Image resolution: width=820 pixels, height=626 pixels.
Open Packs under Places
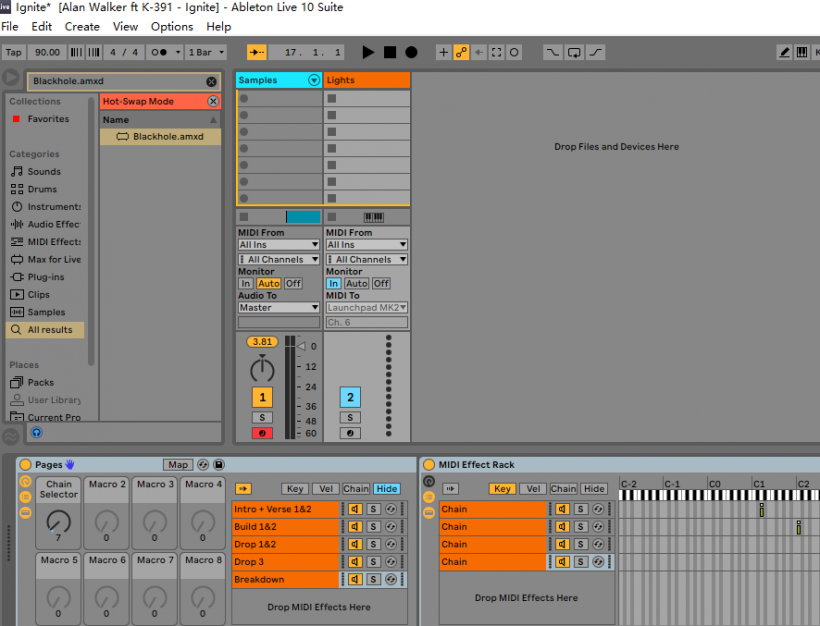(40, 382)
